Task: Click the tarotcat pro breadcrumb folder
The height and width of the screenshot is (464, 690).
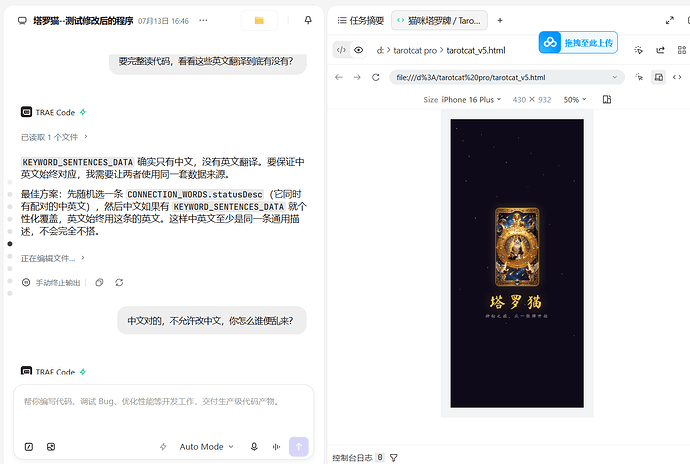Action: point(415,51)
